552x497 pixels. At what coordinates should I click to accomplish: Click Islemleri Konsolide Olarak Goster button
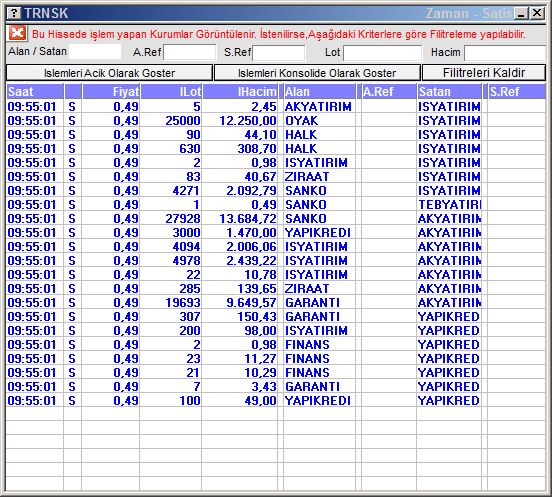(317, 73)
